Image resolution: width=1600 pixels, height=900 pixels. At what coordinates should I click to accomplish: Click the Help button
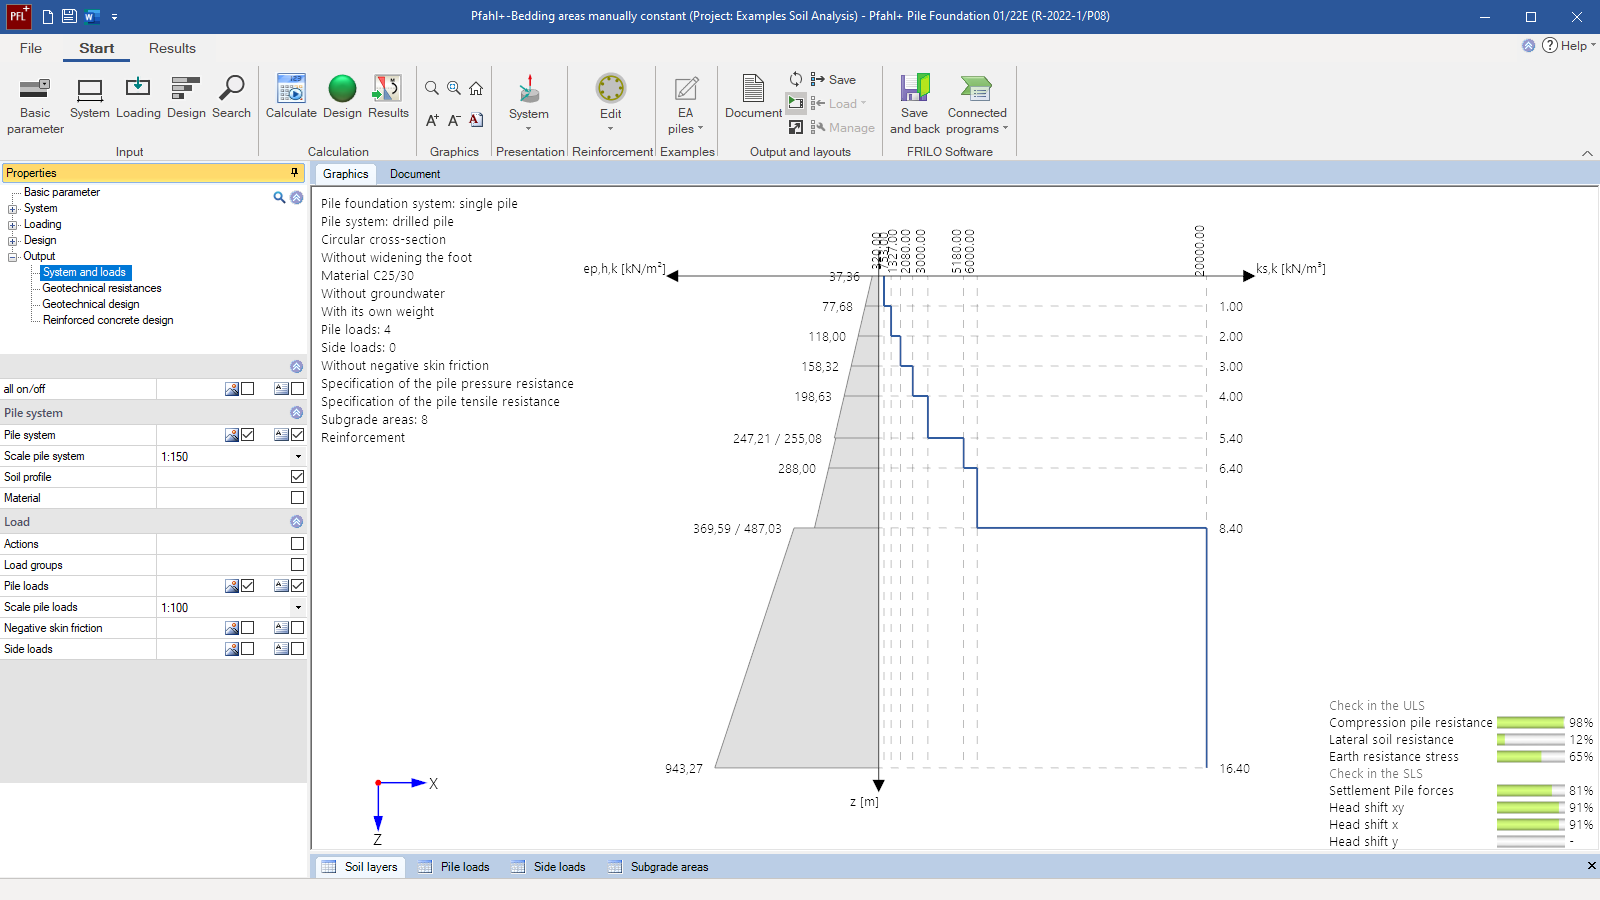pyautogui.click(x=1566, y=45)
